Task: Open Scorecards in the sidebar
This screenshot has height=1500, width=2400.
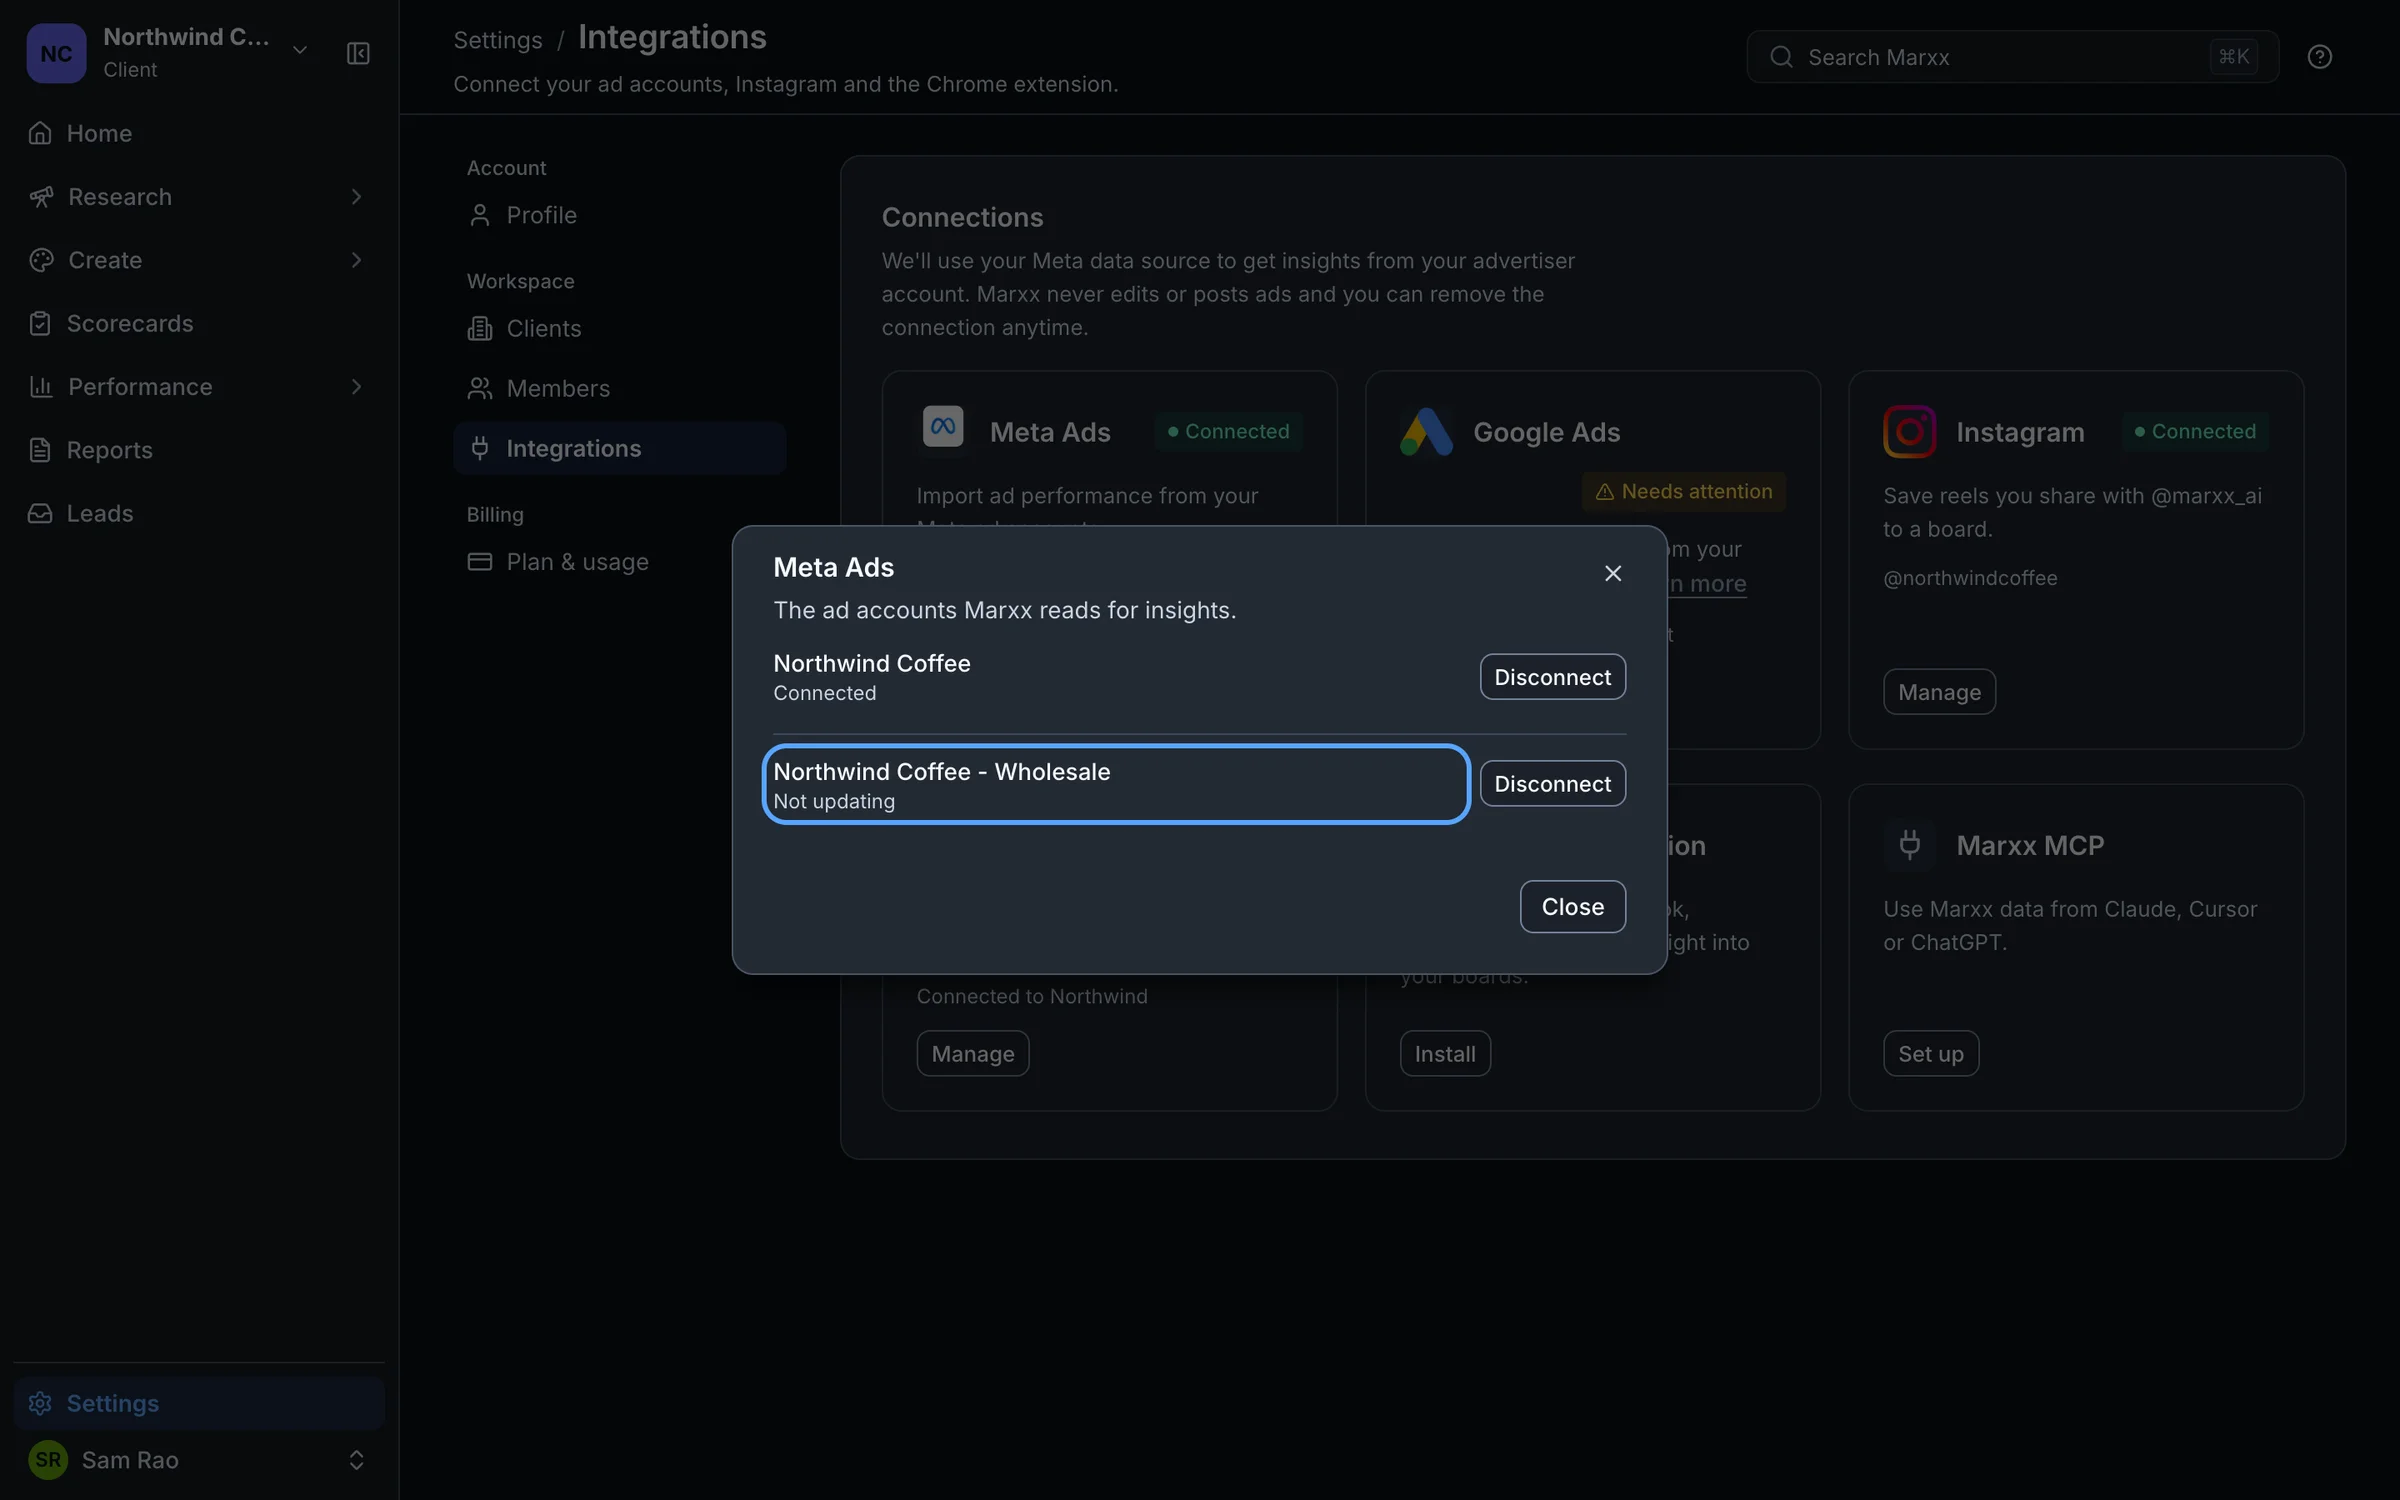Action: (x=198, y=323)
